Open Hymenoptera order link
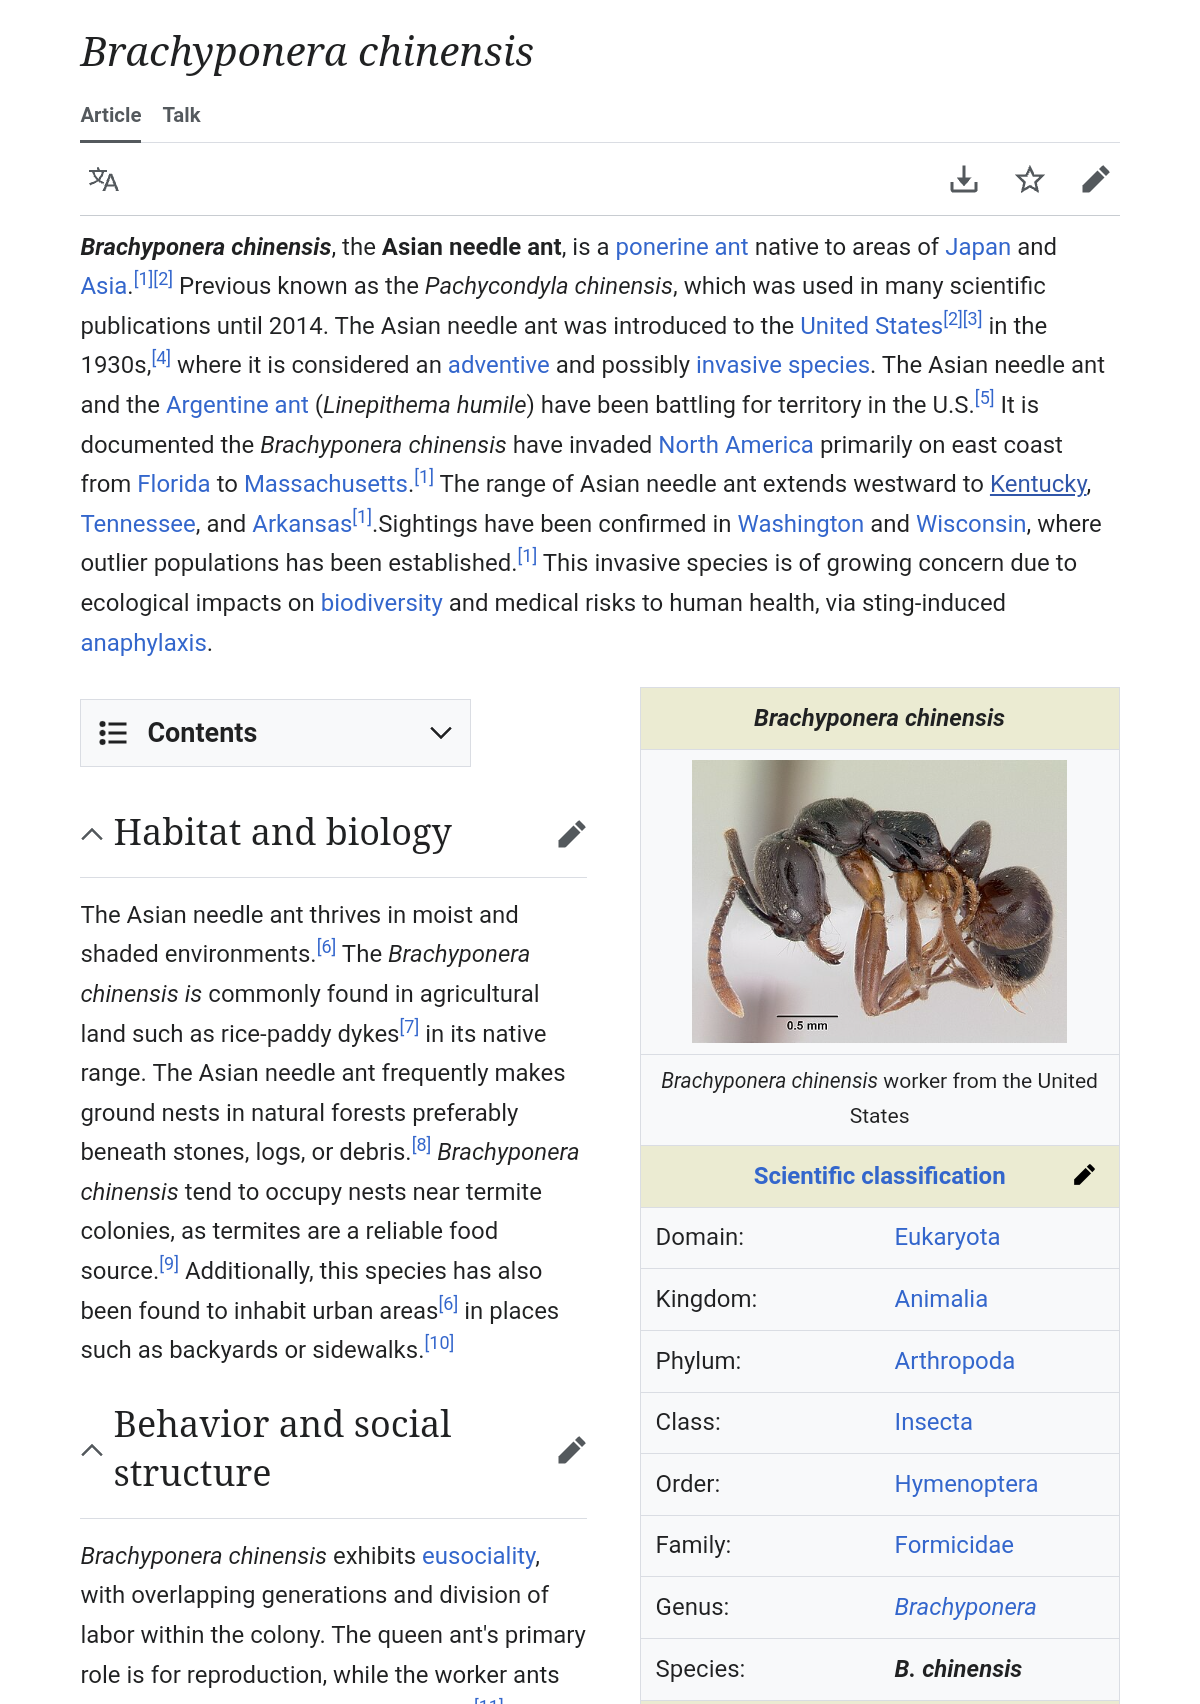This screenshot has height=1704, width=1200. tap(966, 1484)
